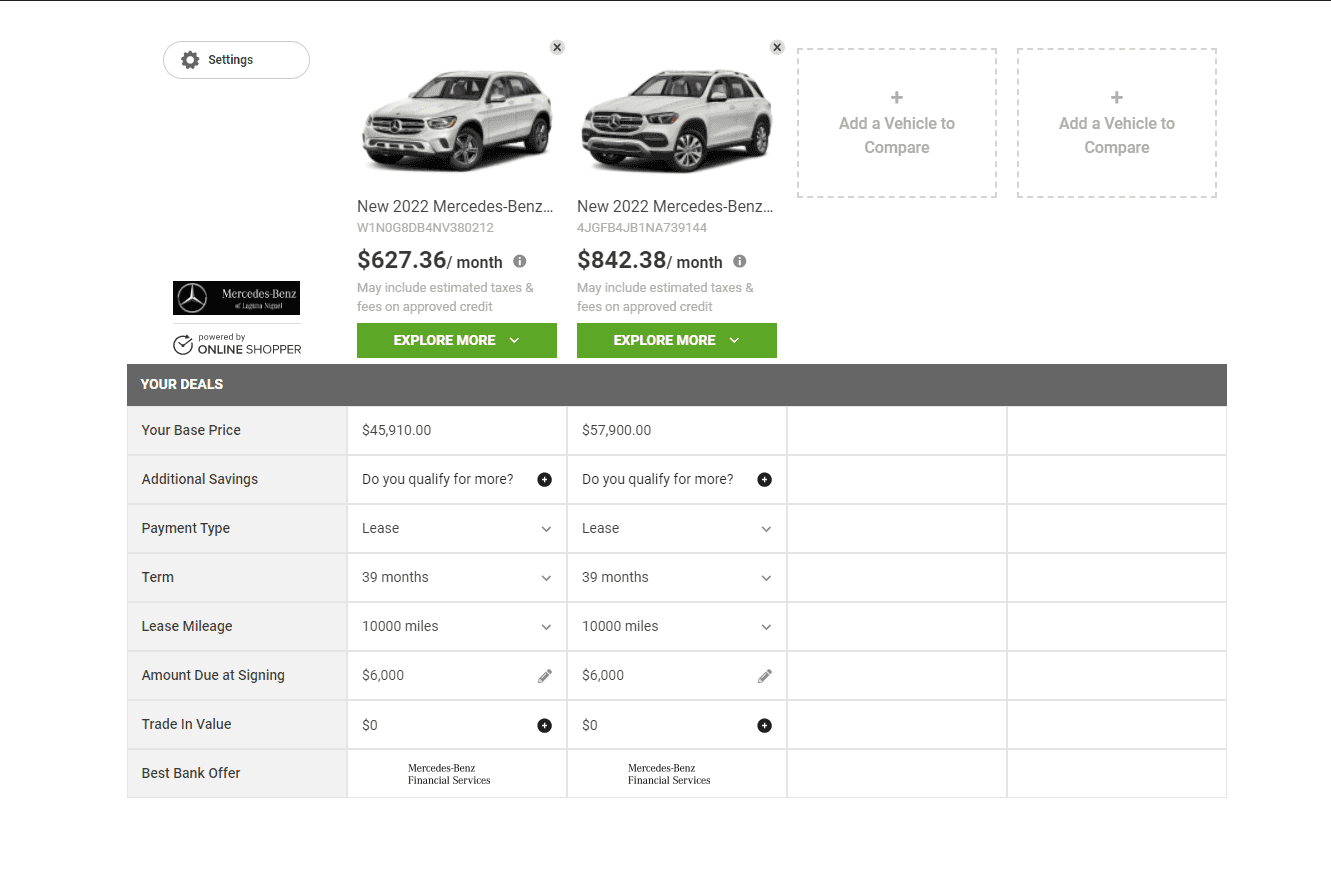Select the second Mercedes-Benz SUV thumbnail image
The width and height of the screenshot is (1331, 895).
point(677,120)
